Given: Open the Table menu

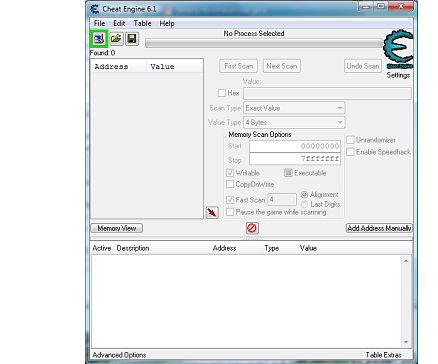Looking at the screenshot, I should point(142,23).
